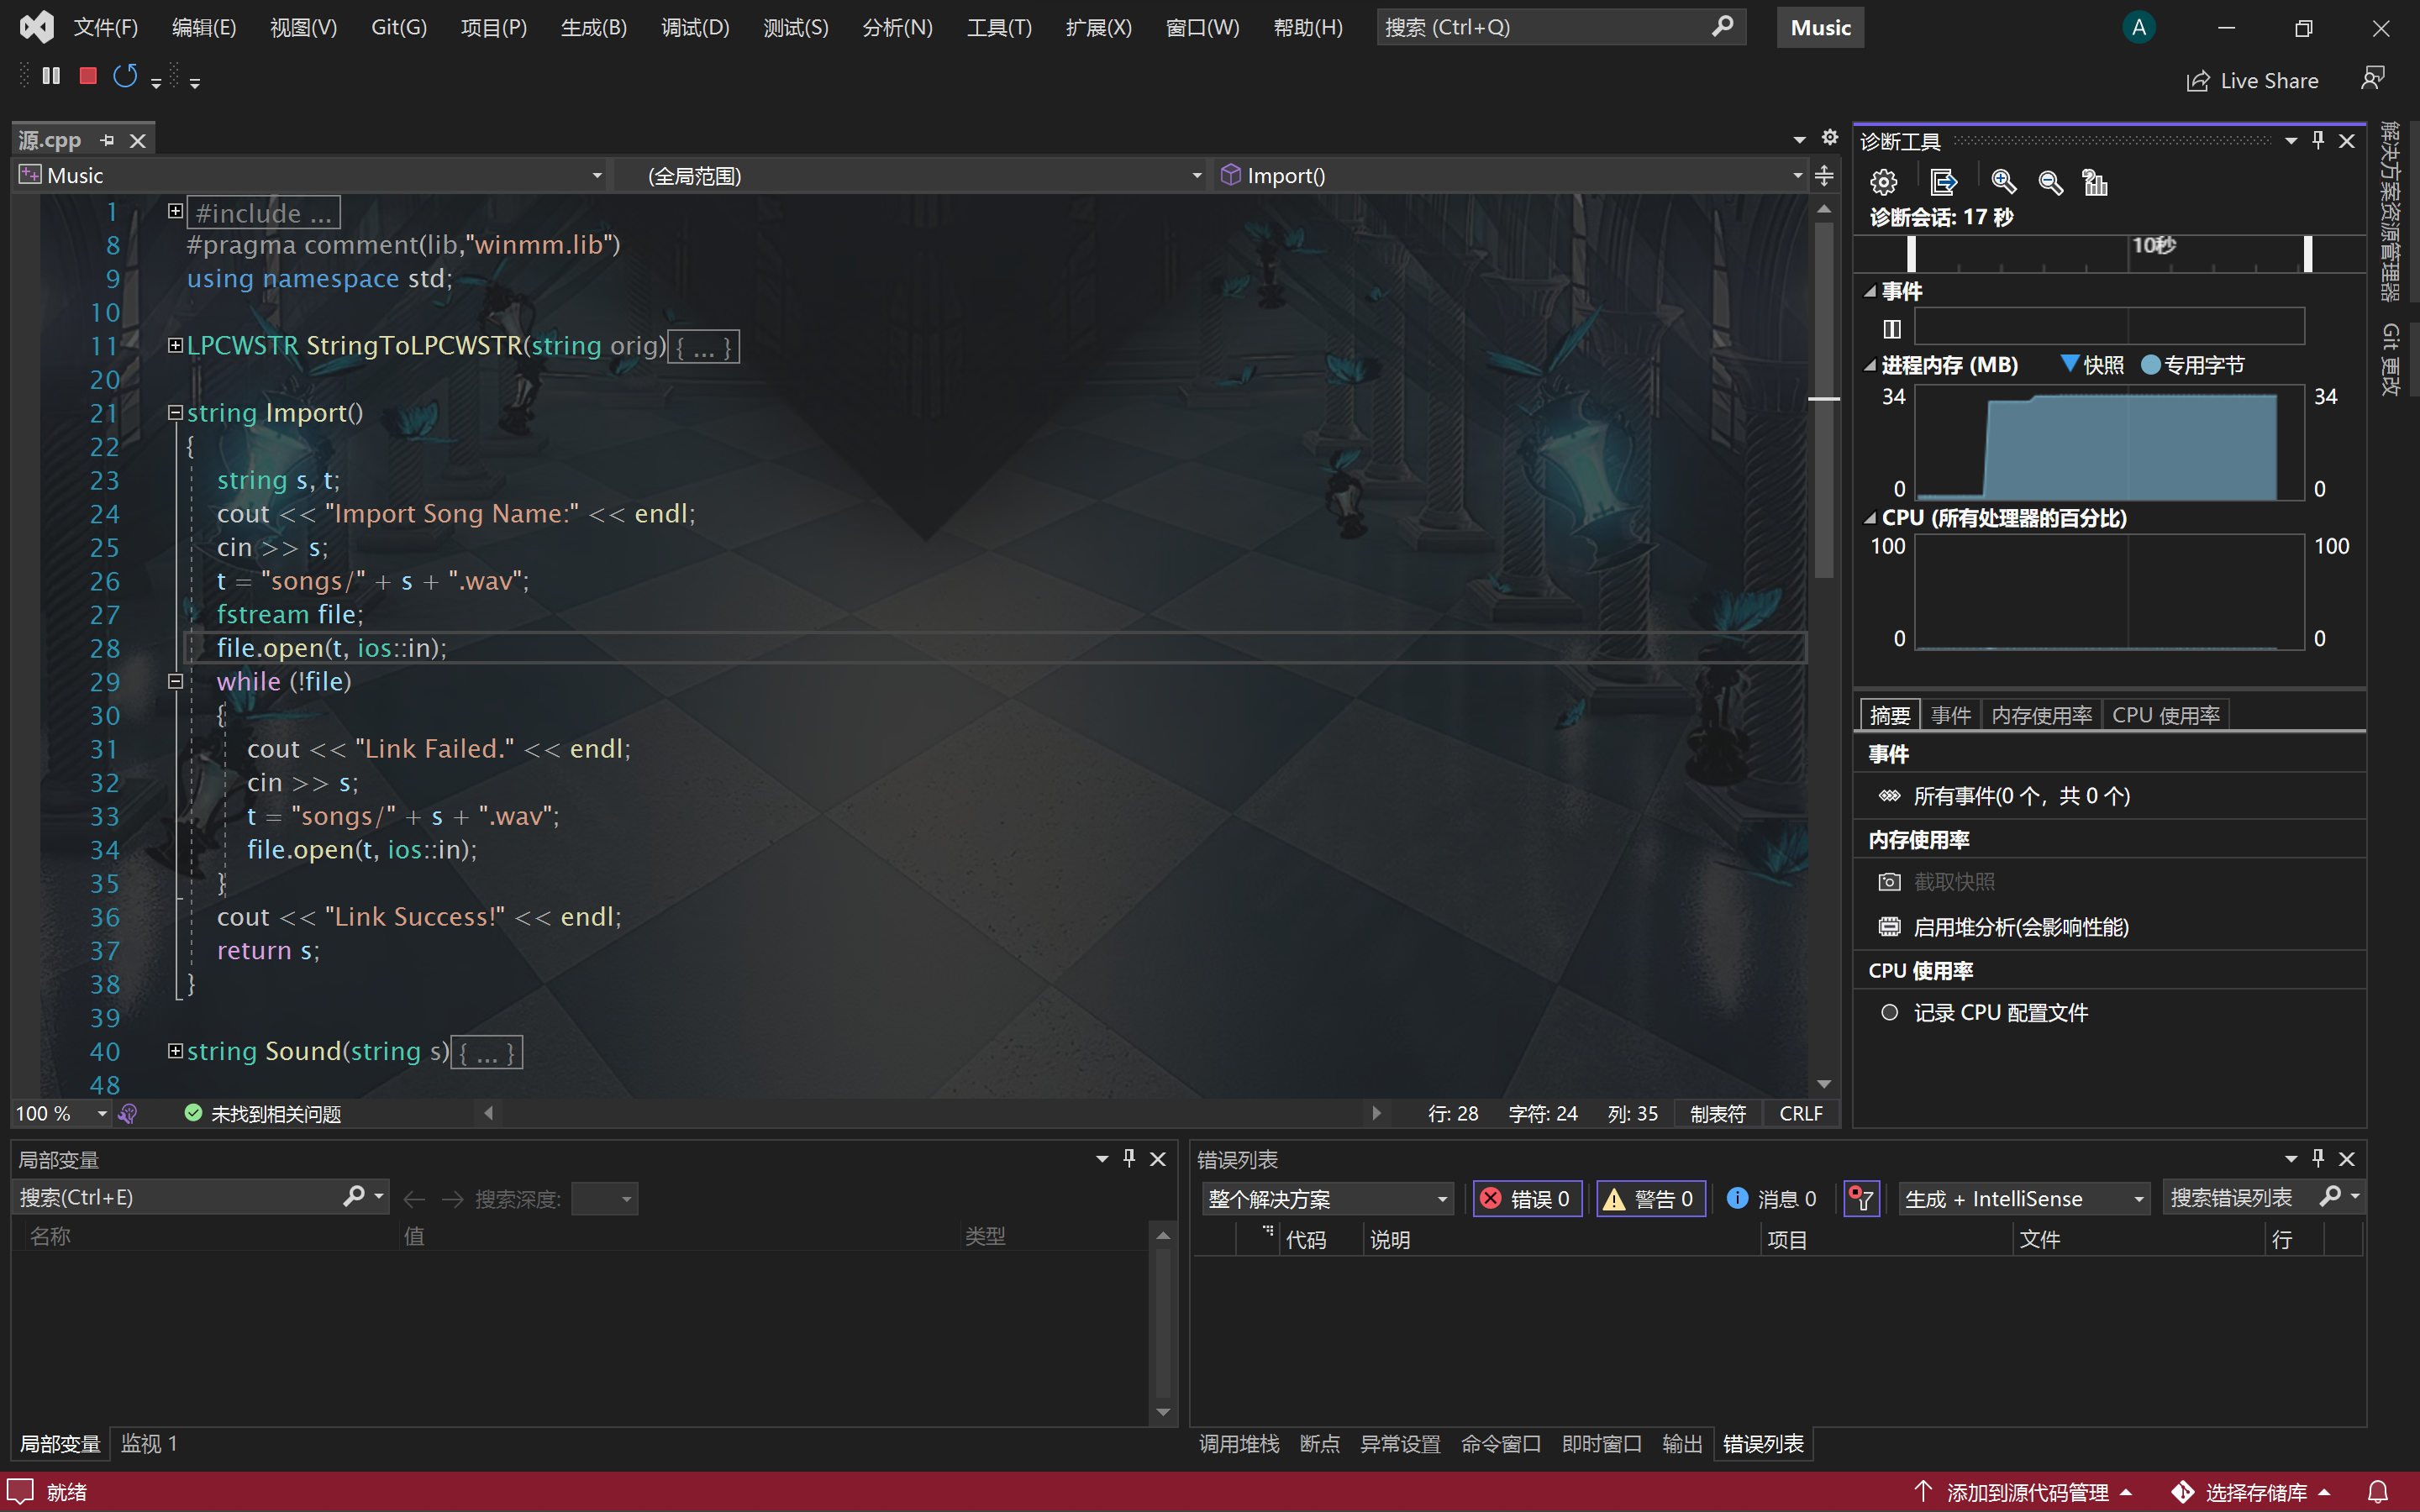Click the diagnostic timeline ruler at 10秒
Image resolution: width=2420 pixels, height=1512 pixels.
coord(2152,247)
